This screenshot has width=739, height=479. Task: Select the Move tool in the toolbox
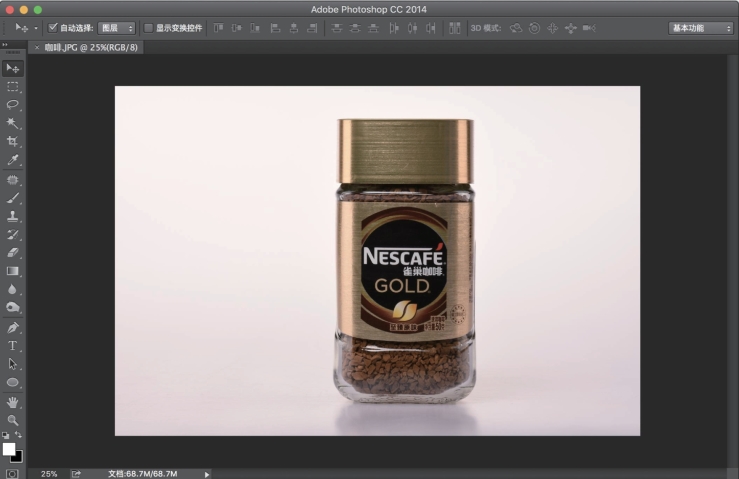coord(13,69)
